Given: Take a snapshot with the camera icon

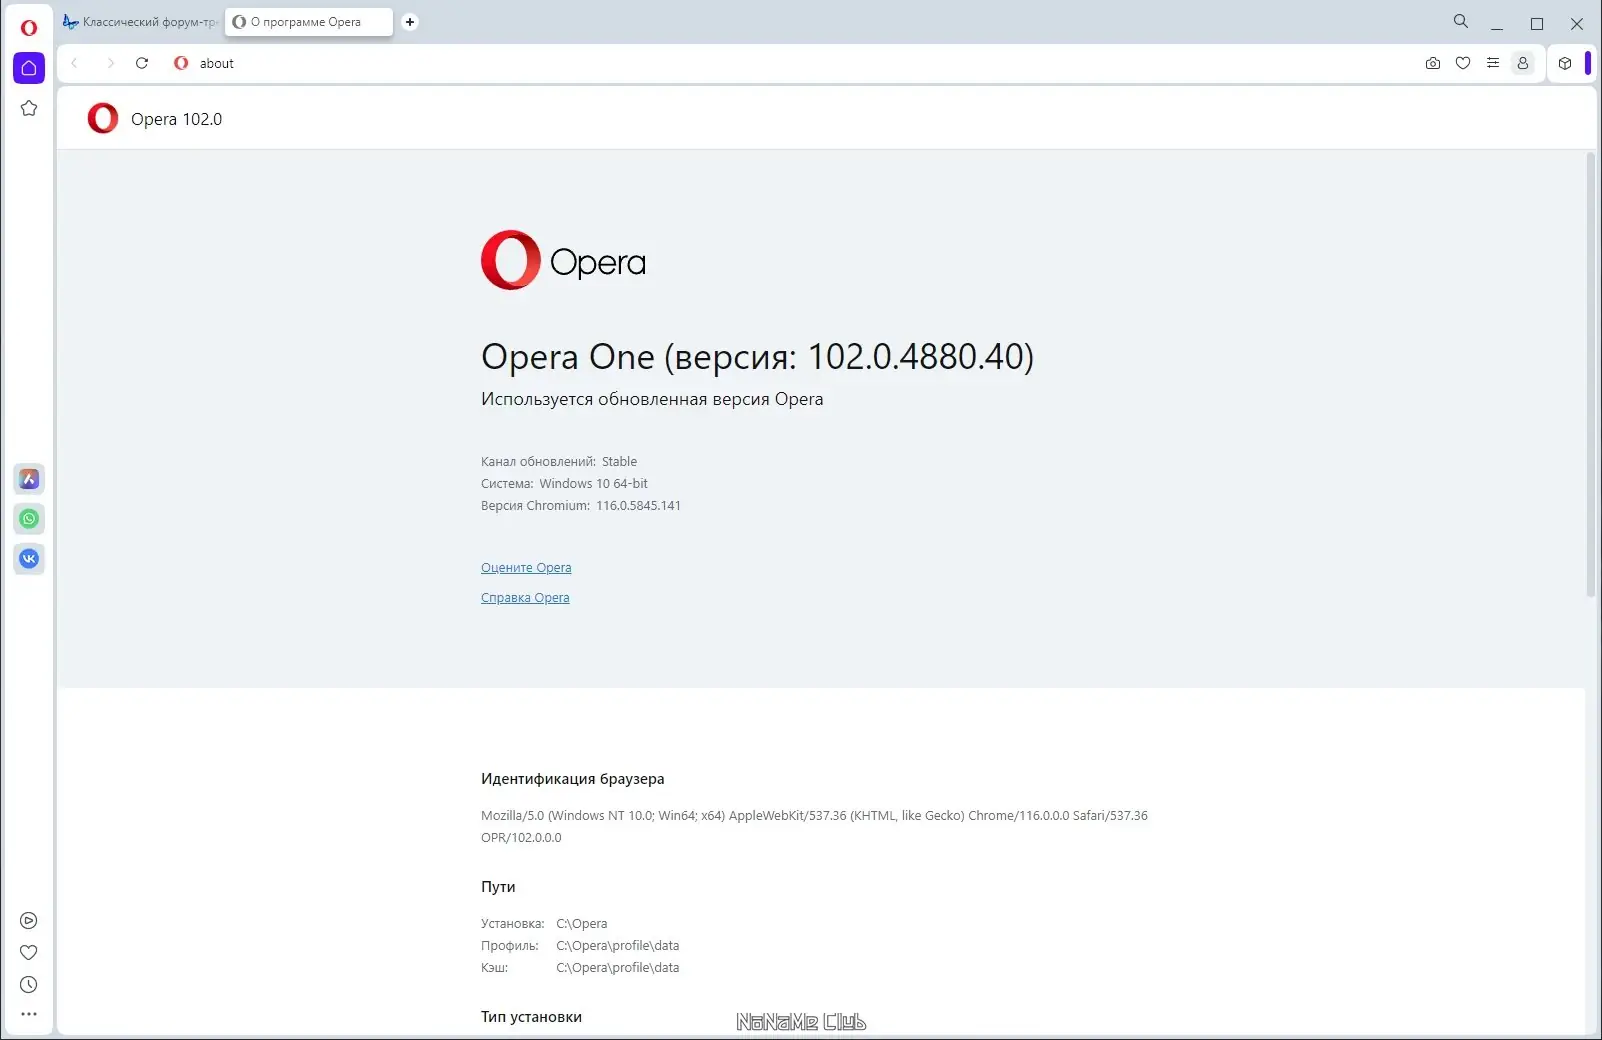Looking at the screenshot, I should point(1433,63).
